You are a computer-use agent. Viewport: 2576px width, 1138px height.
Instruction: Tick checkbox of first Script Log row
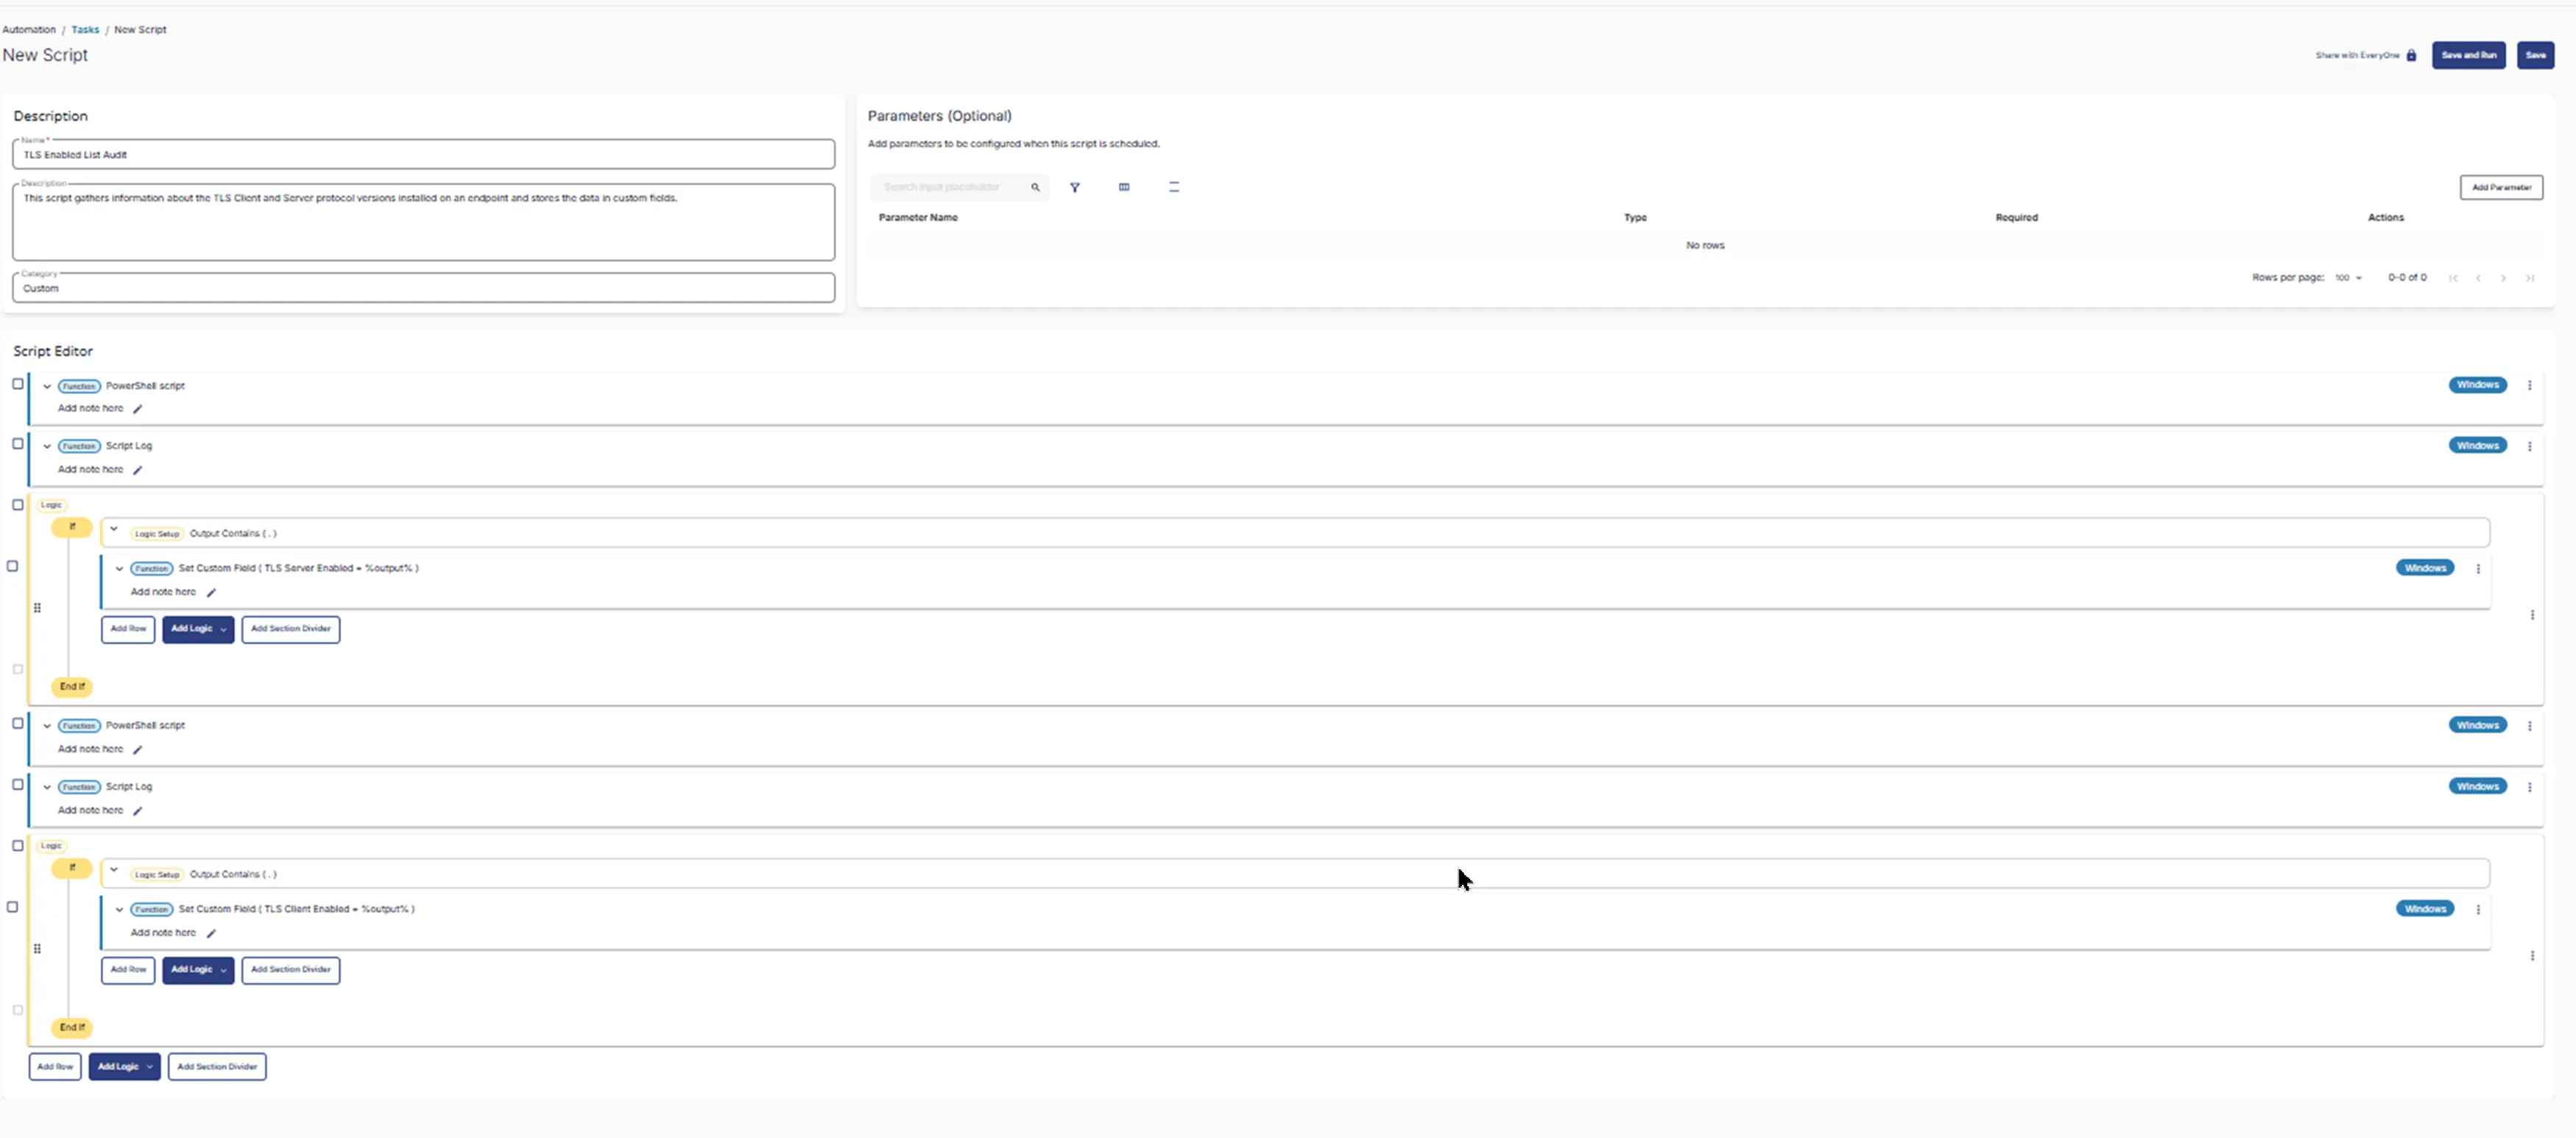pyautogui.click(x=18, y=444)
